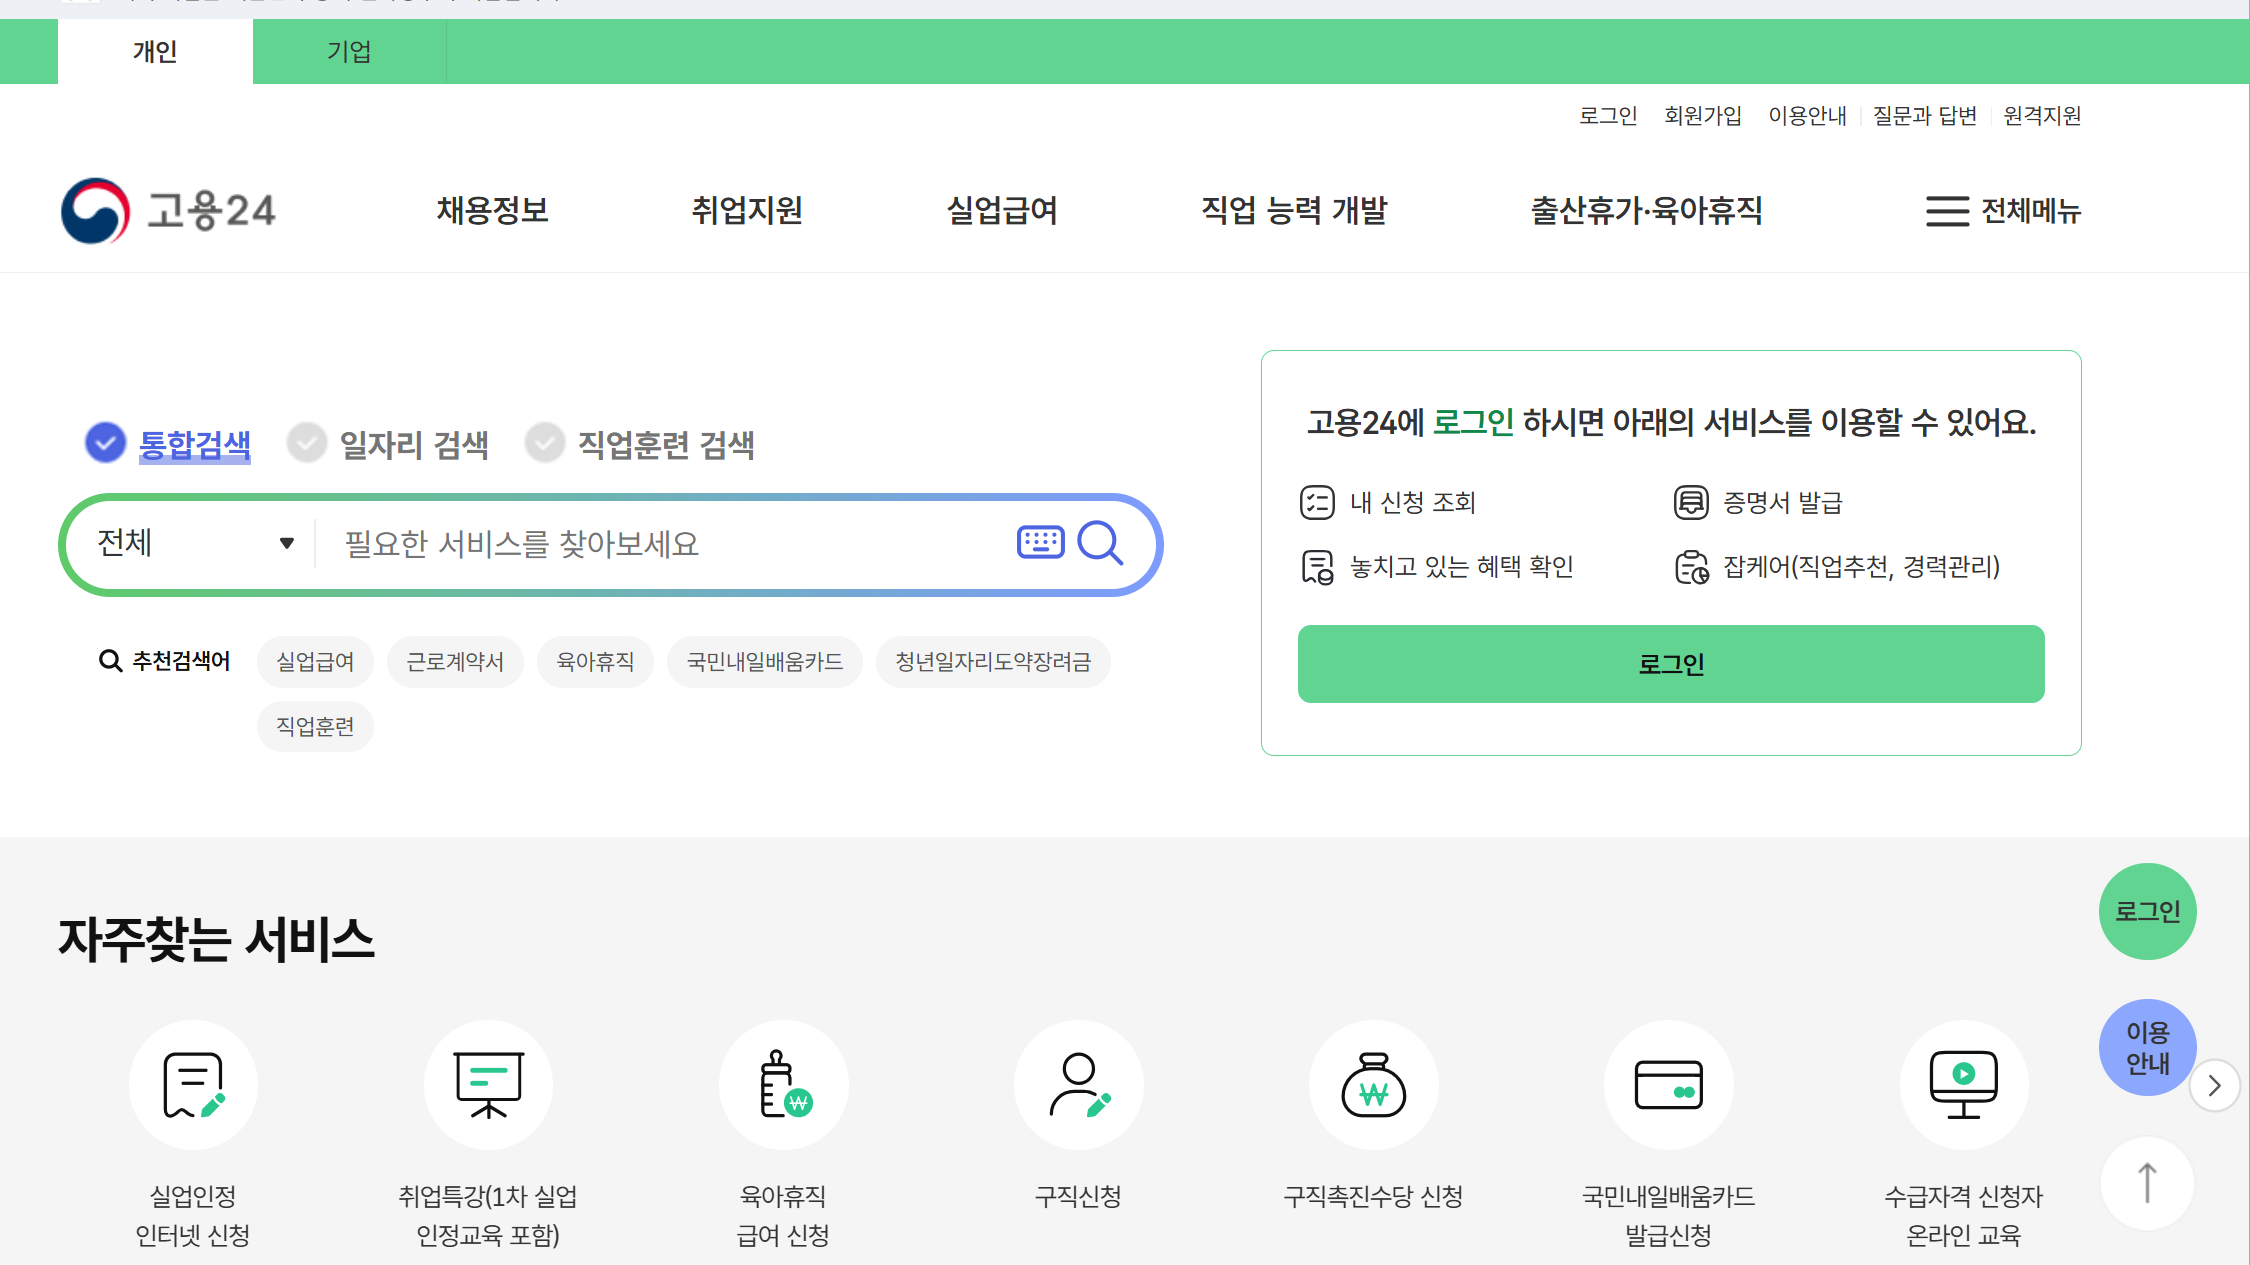Open 취업특강 presentation board icon
The height and width of the screenshot is (1265, 2250).
(x=488, y=1084)
